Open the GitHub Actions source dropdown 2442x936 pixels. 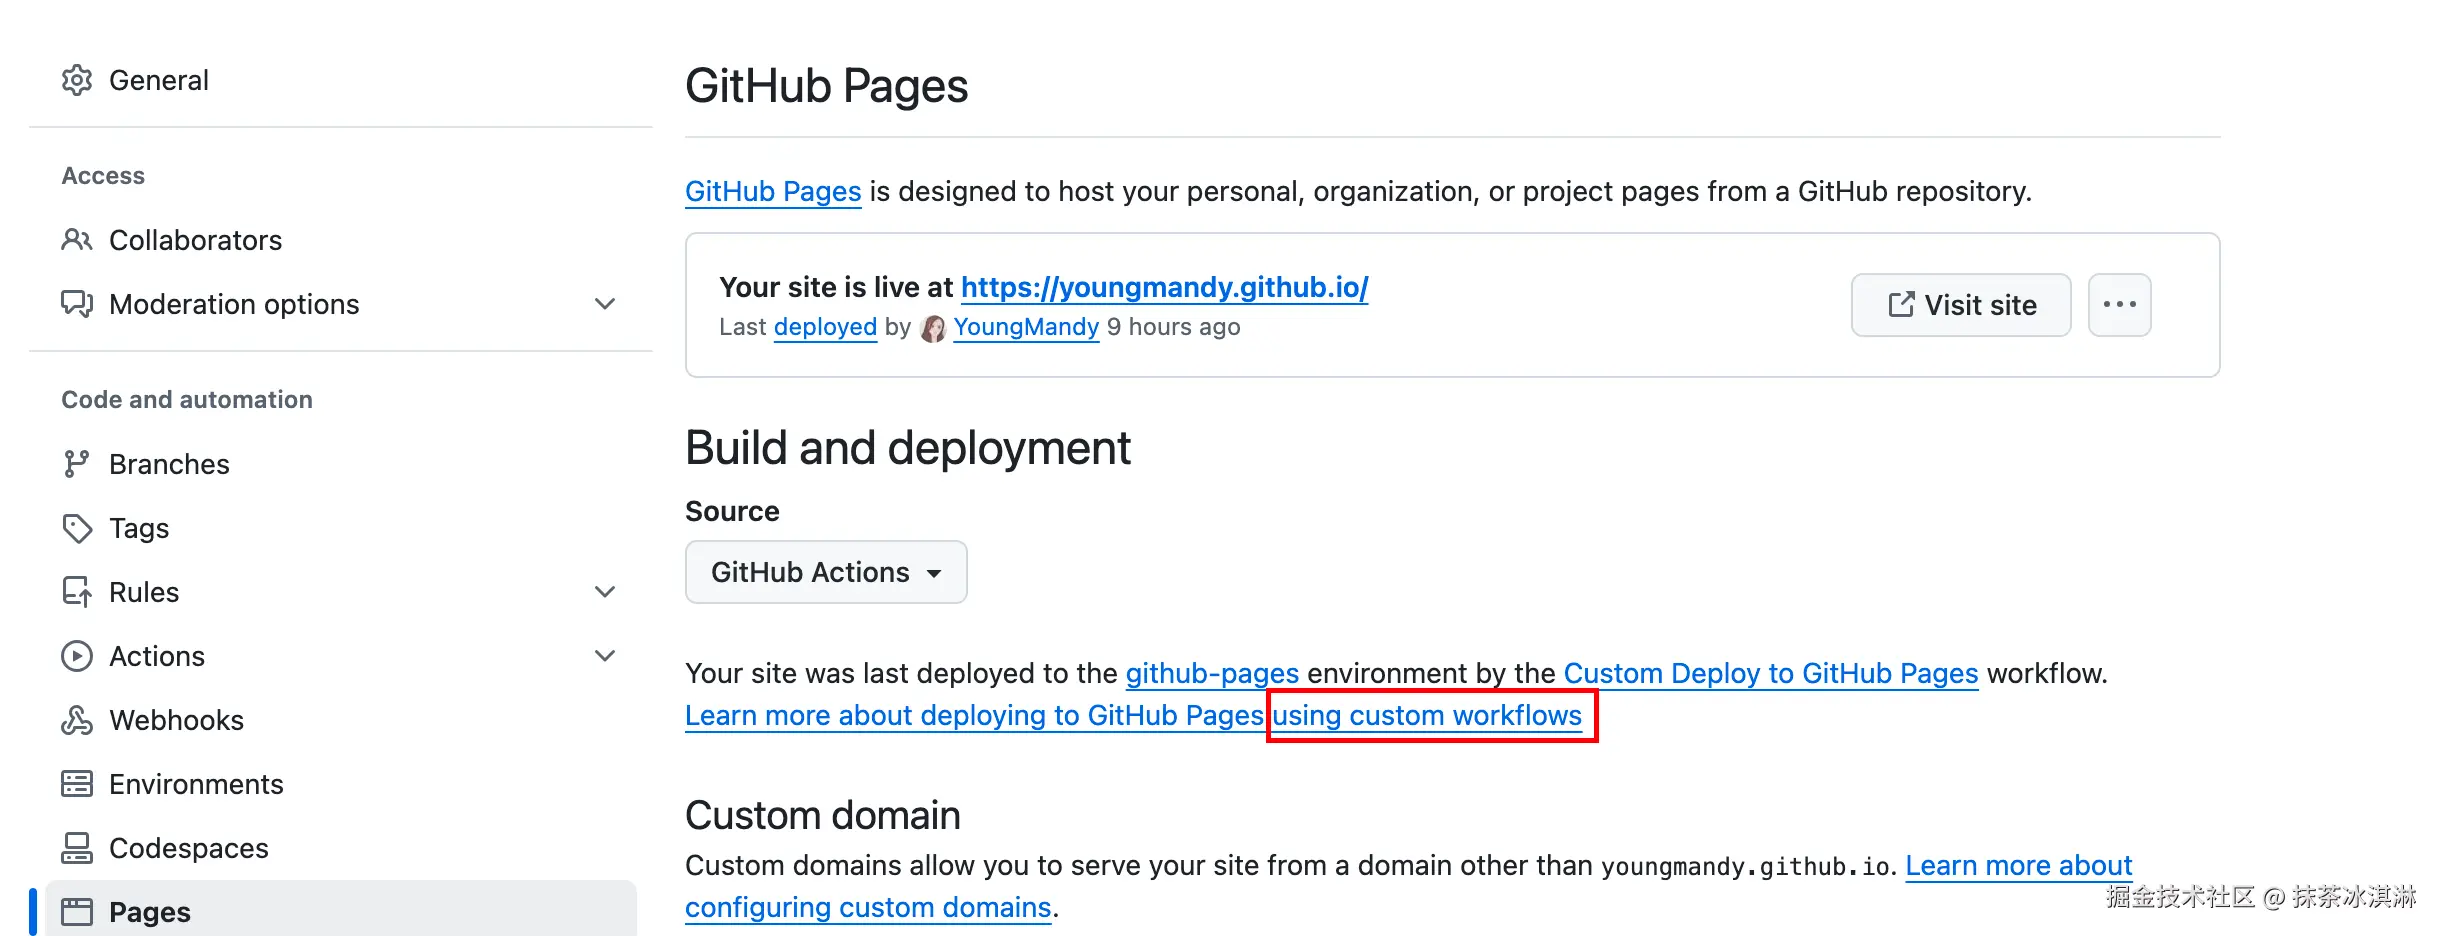pyautogui.click(x=826, y=572)
